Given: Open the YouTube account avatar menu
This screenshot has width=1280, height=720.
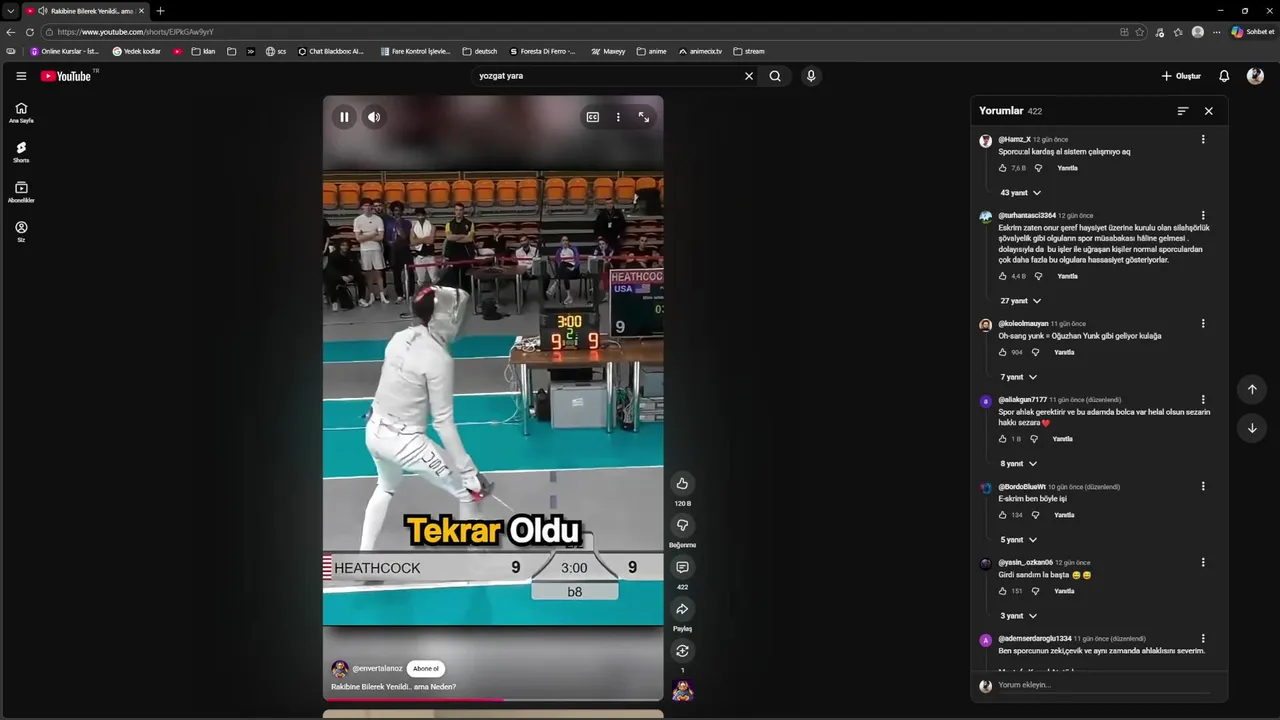Looking at the screenshot, I should pyautogui.click(x=1255, y=76).
